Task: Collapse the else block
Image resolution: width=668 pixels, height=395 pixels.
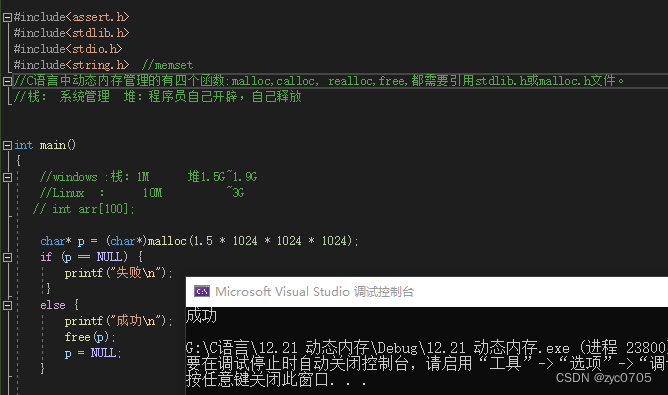Action: pyautogui.click(x=7, y=305)
